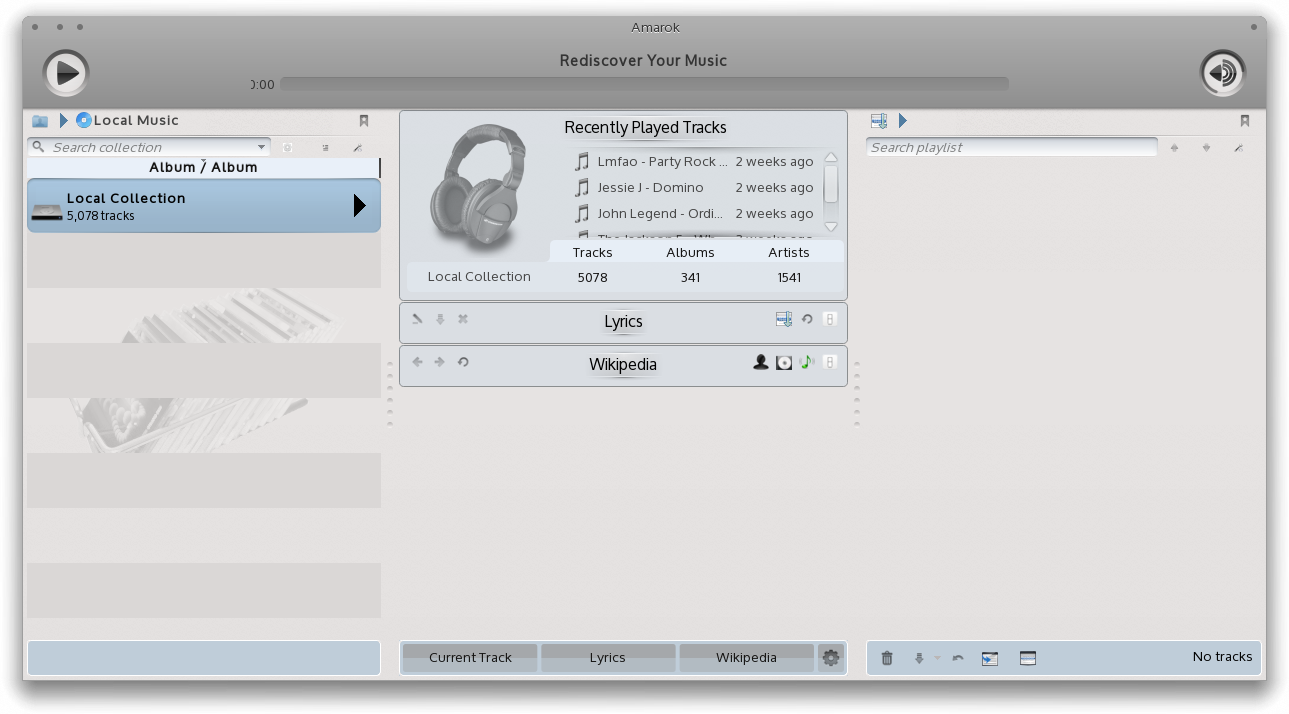Expand Local Collection with its black arrow
This screenshot has width=1289, height=714.
pos(360,206)
